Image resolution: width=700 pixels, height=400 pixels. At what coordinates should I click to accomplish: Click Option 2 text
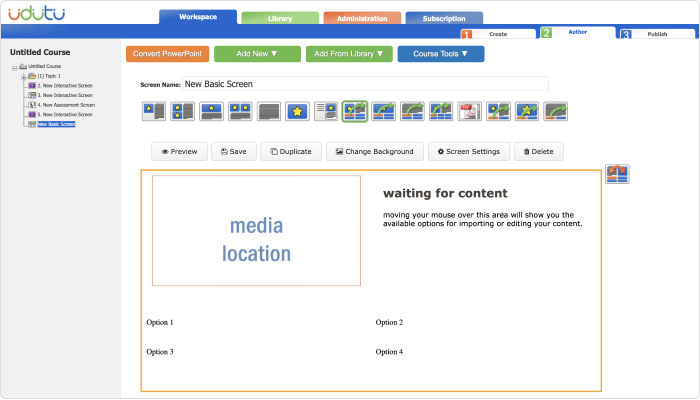click(389, 322)
